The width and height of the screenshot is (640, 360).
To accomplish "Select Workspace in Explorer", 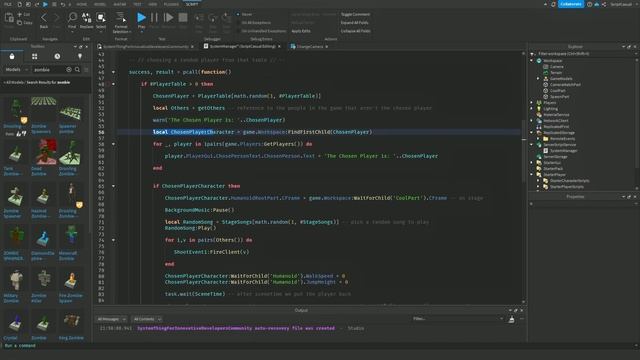I will click(553, 60).
